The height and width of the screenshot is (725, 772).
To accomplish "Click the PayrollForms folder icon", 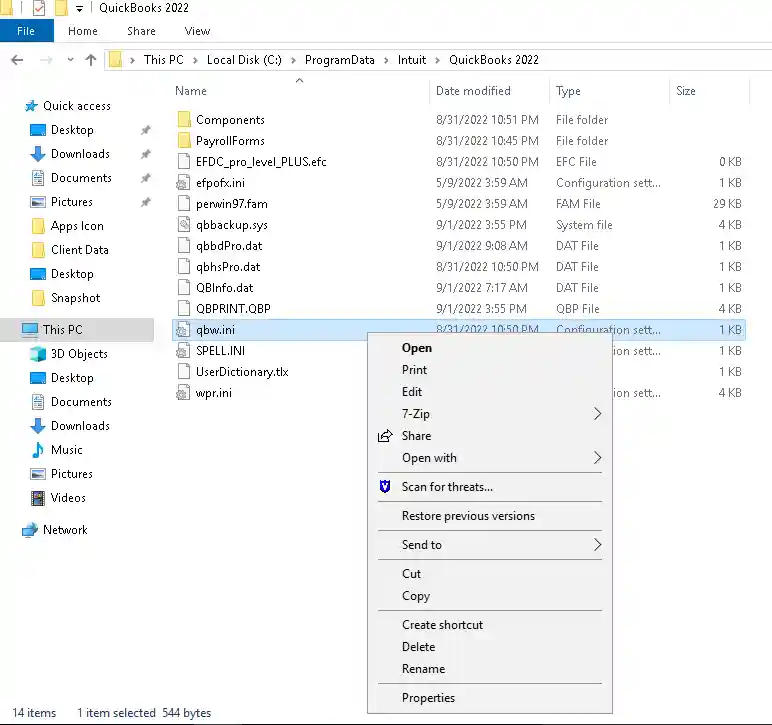I will coord(184,141).
